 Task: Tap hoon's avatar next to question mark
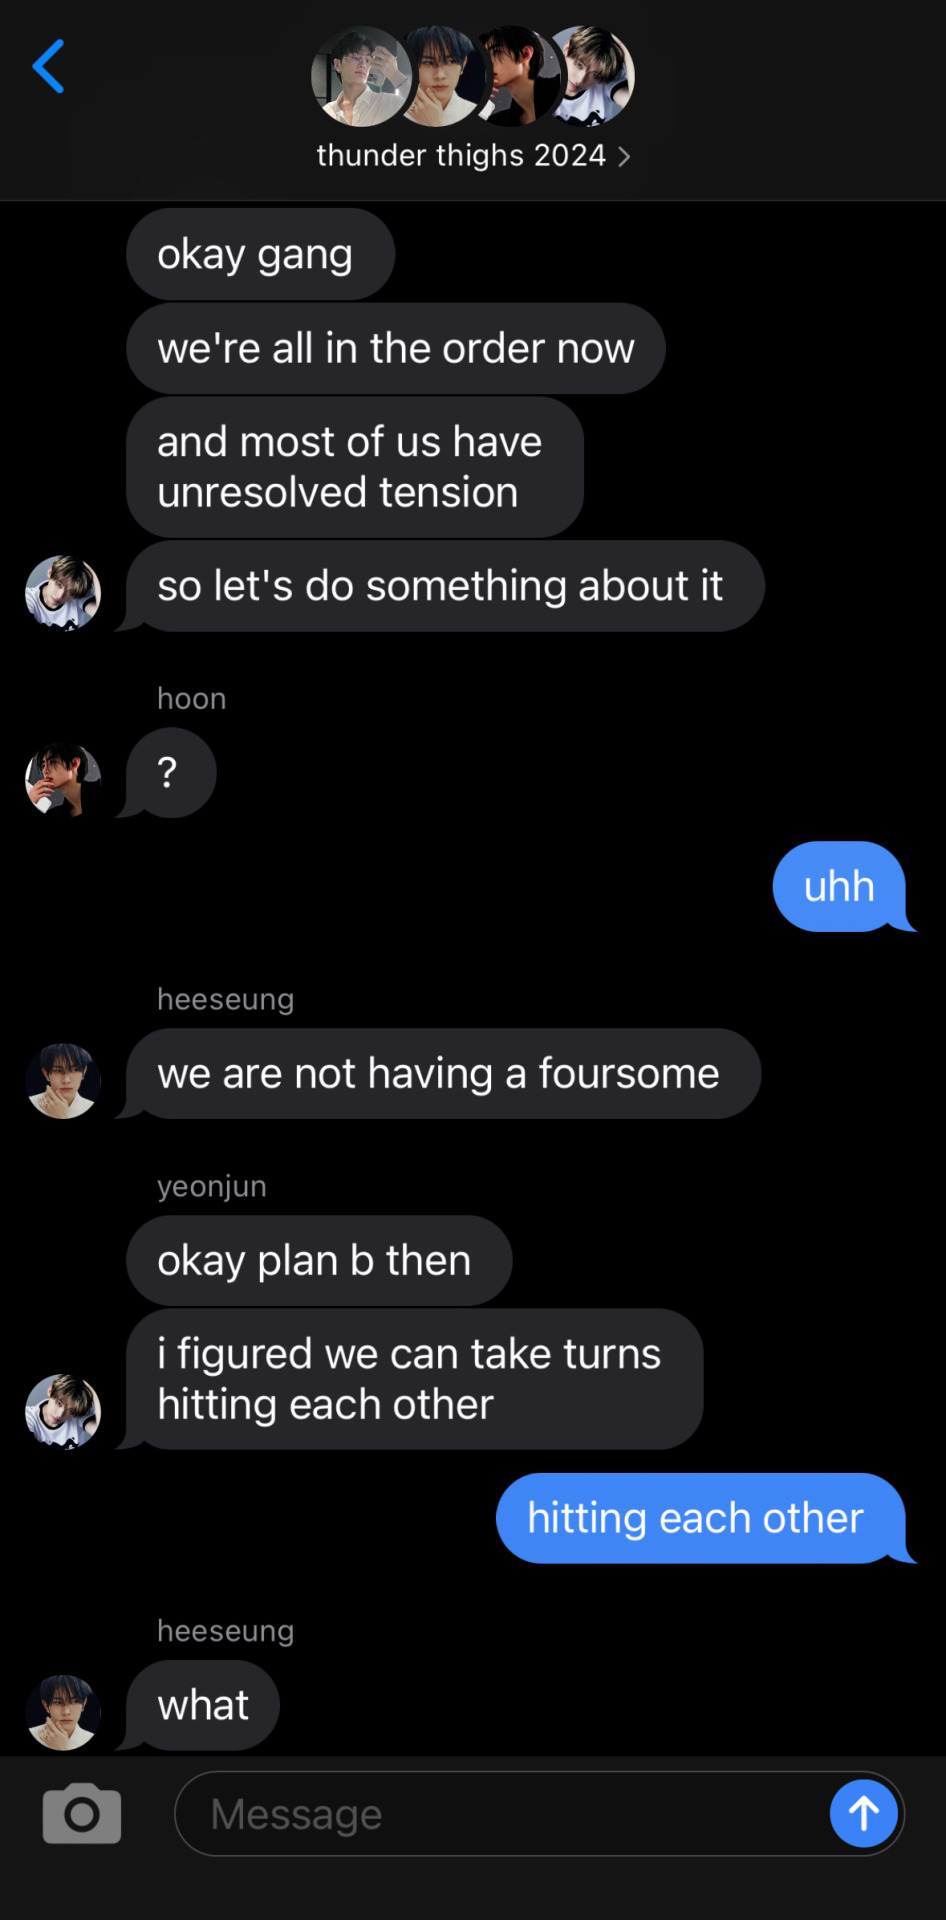click(x=63, y=780)
